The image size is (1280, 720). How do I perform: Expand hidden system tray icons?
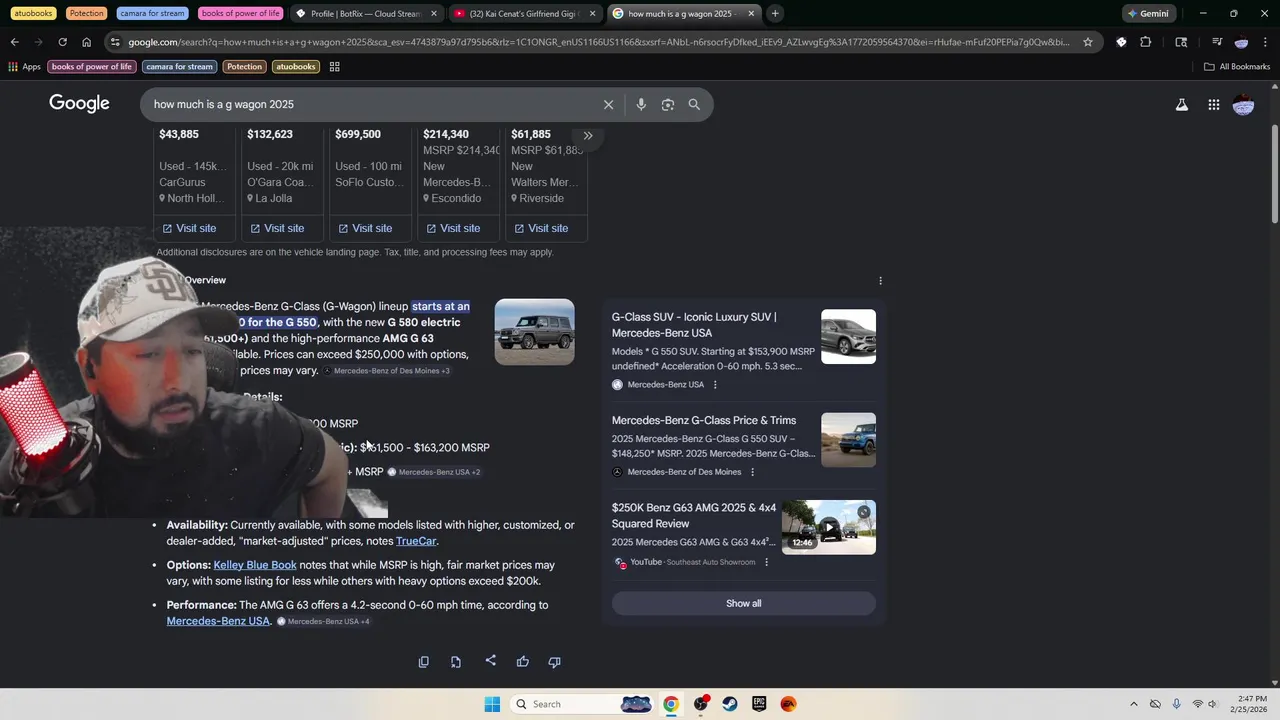coord(1133,704)
